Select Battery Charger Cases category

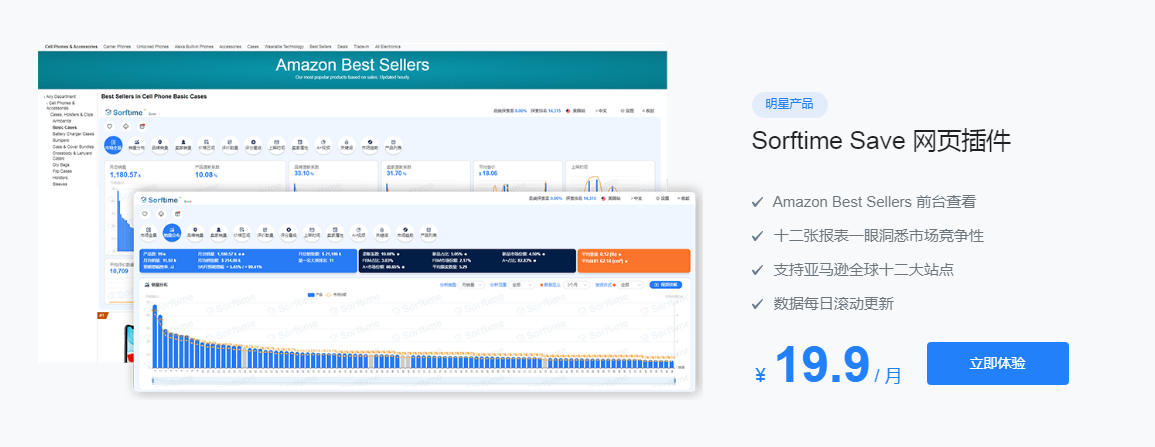(x=74, y=134)
